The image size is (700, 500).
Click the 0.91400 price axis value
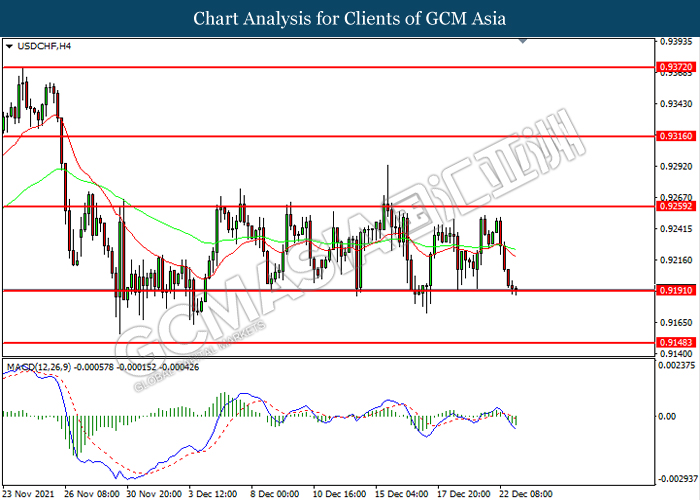[676, 354]
